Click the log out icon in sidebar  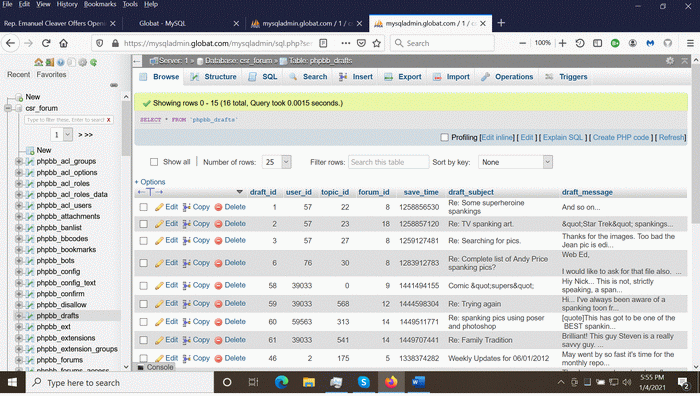(x=50, y=62)
